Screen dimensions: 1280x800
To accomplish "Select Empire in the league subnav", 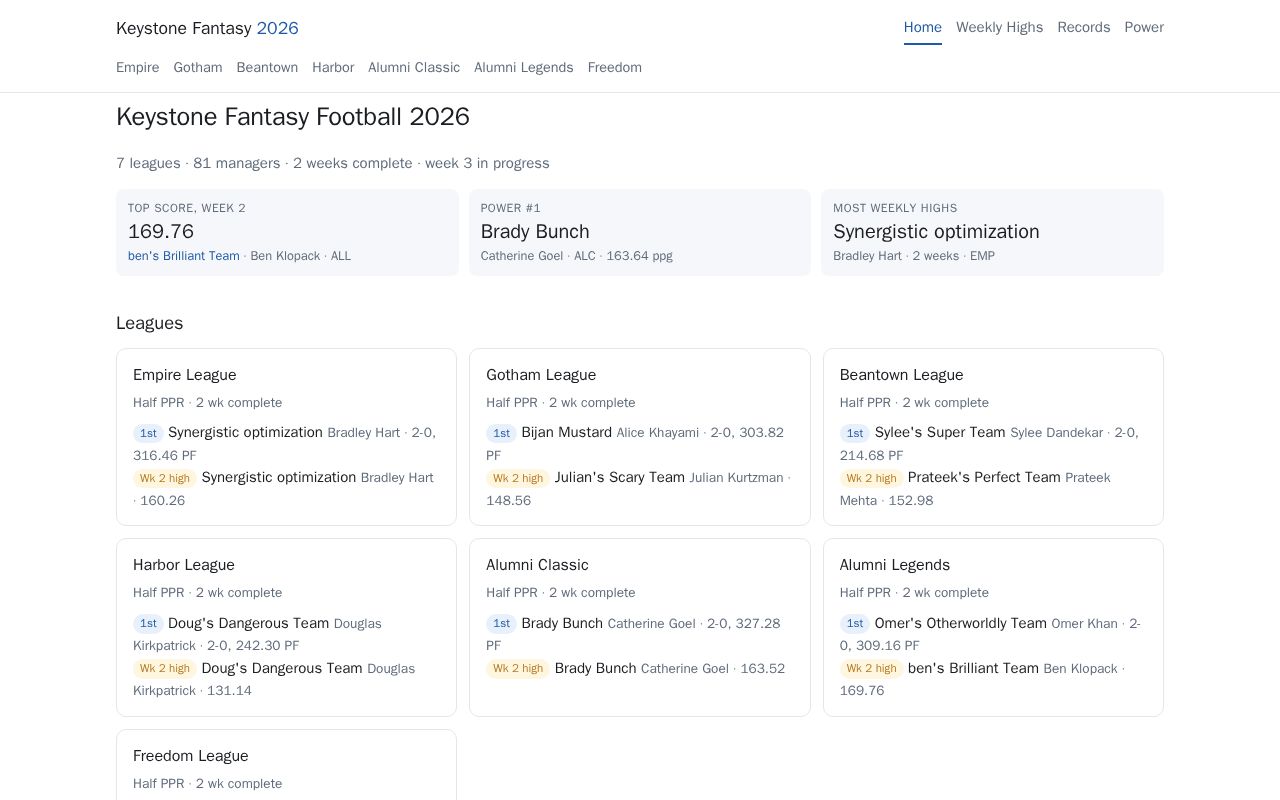I will coord(138,67).
